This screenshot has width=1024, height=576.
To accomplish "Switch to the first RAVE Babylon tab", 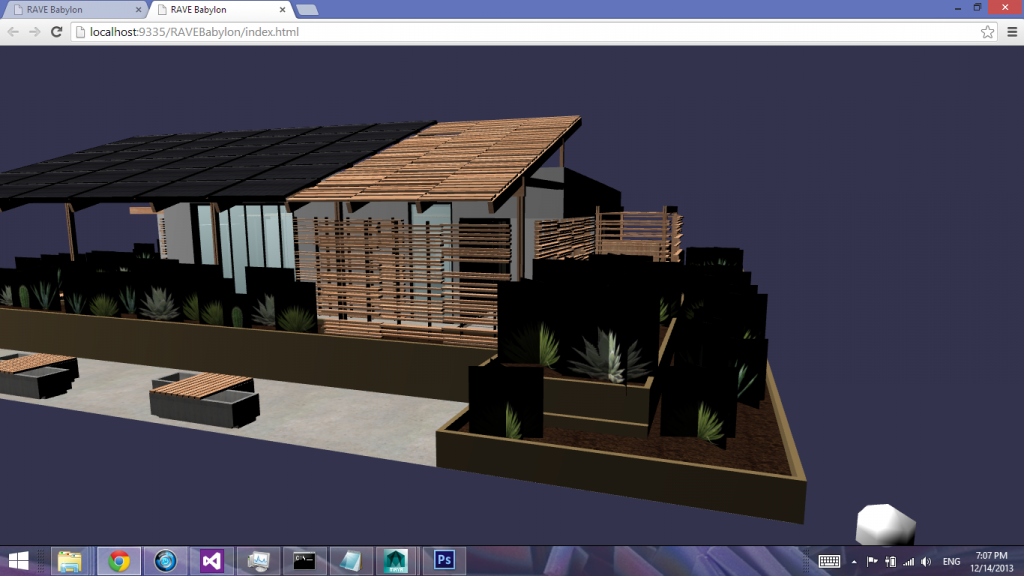I will point(60,10).
